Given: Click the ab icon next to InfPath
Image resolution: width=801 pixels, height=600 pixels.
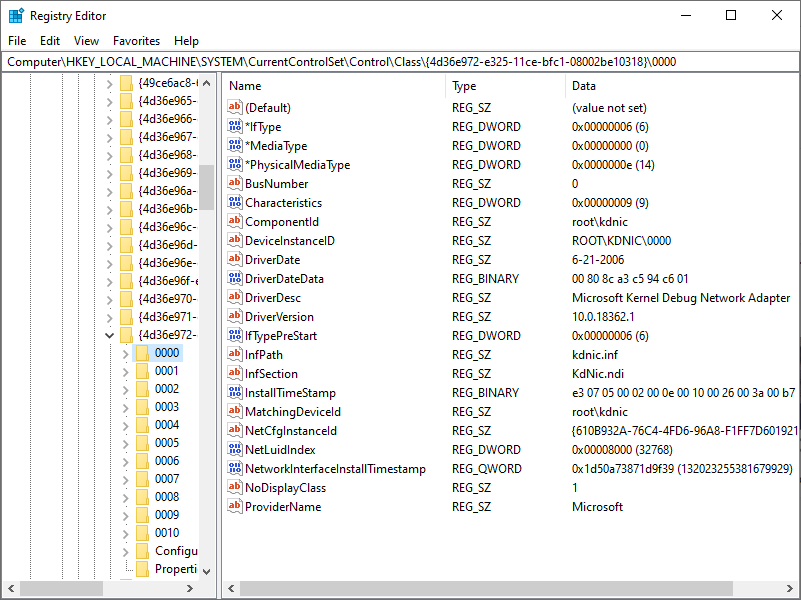Looking at the screenshot, I should coord(234,354).
